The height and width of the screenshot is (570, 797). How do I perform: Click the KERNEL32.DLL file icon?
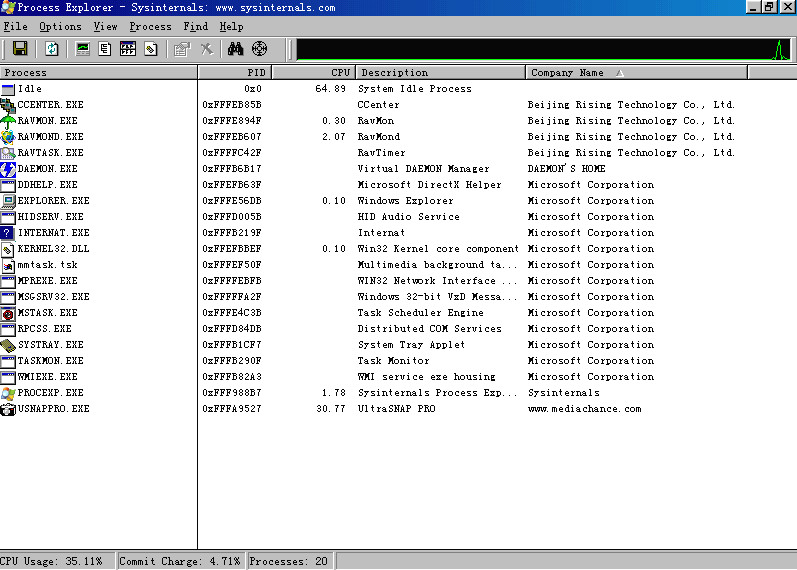tap(8, 249)
